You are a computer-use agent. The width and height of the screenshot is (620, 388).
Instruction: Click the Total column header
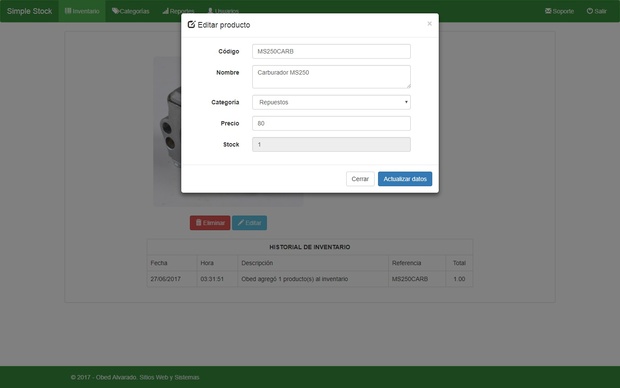459,263
